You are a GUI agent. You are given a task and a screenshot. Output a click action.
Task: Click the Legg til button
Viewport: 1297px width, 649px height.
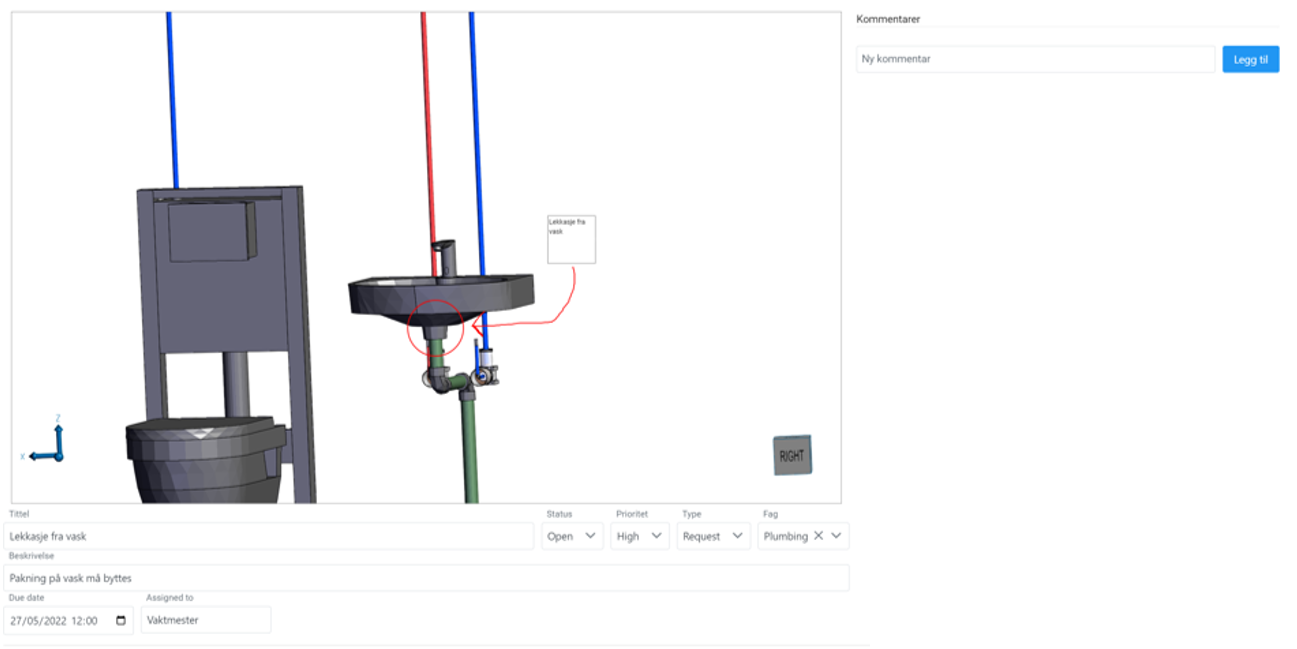click(1250, 59)
